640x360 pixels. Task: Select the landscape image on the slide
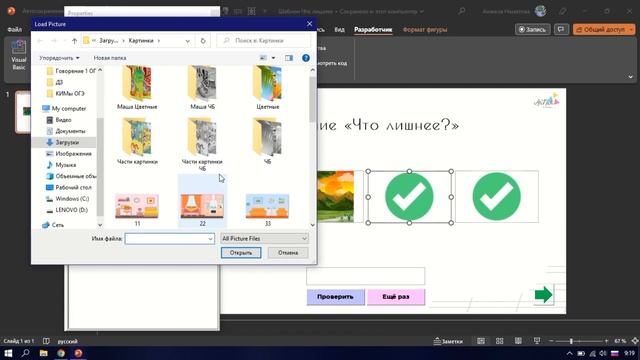[x=336, y=196]
